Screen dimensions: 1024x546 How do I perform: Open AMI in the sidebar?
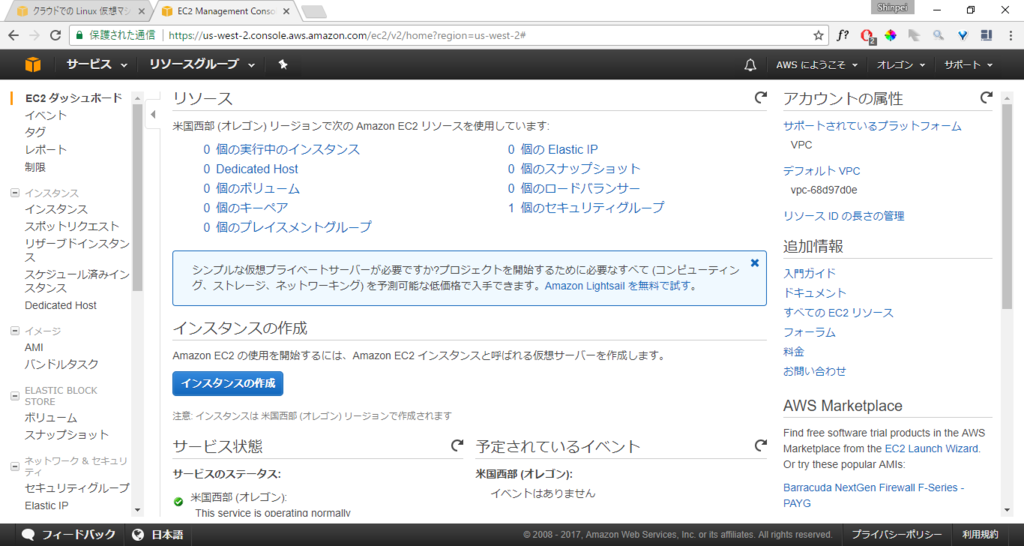click(34, 347)
